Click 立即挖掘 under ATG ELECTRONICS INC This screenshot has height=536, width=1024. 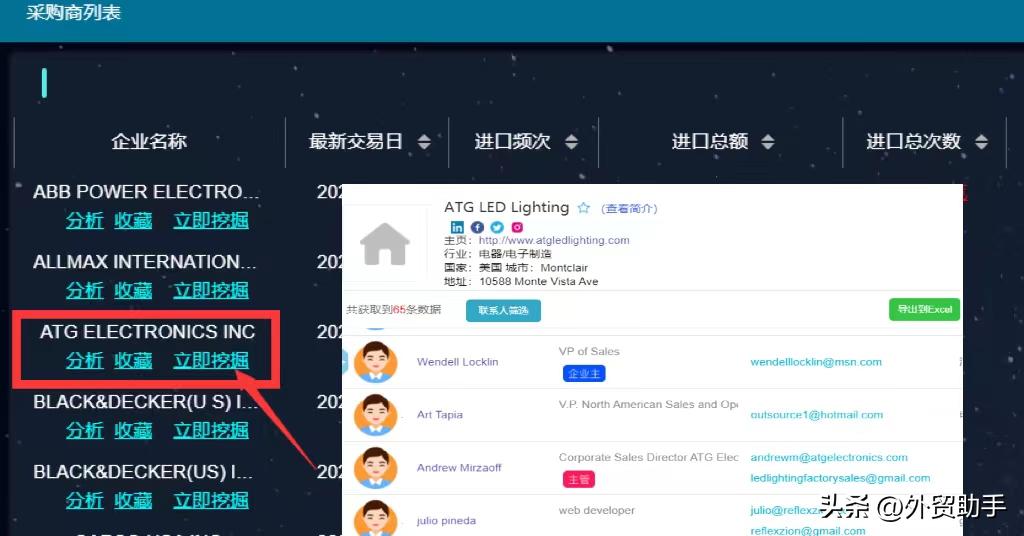click(x=211, y=360)
